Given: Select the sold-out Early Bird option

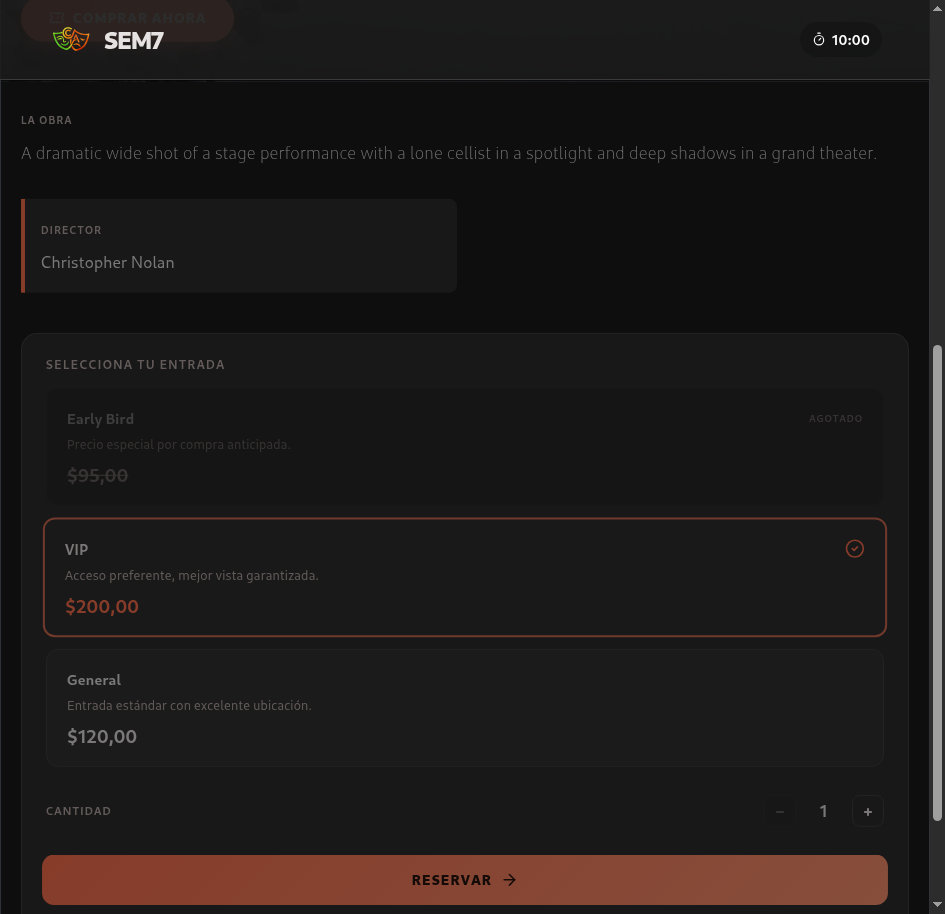Looking at the screenshot, I should coord(464,446).
